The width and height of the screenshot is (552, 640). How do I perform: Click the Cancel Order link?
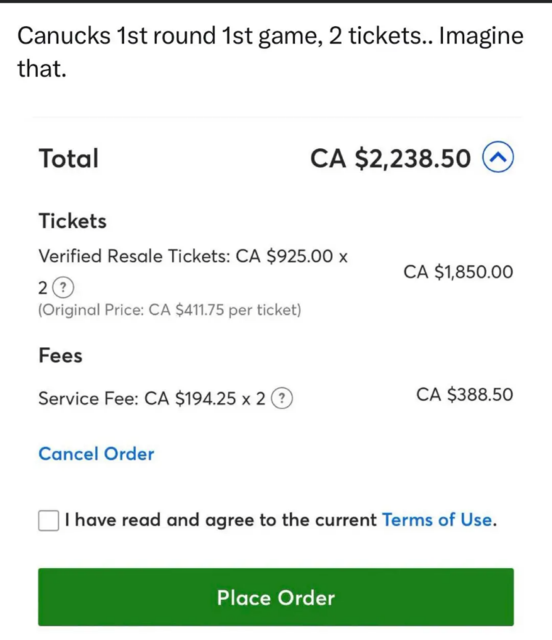(x=96, y=454)
